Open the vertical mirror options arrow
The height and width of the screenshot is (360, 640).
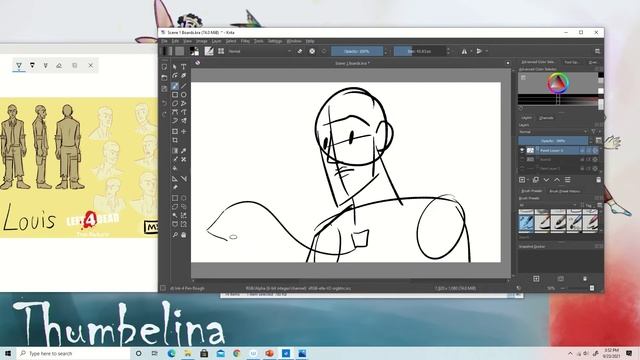[x=486, y=51]
